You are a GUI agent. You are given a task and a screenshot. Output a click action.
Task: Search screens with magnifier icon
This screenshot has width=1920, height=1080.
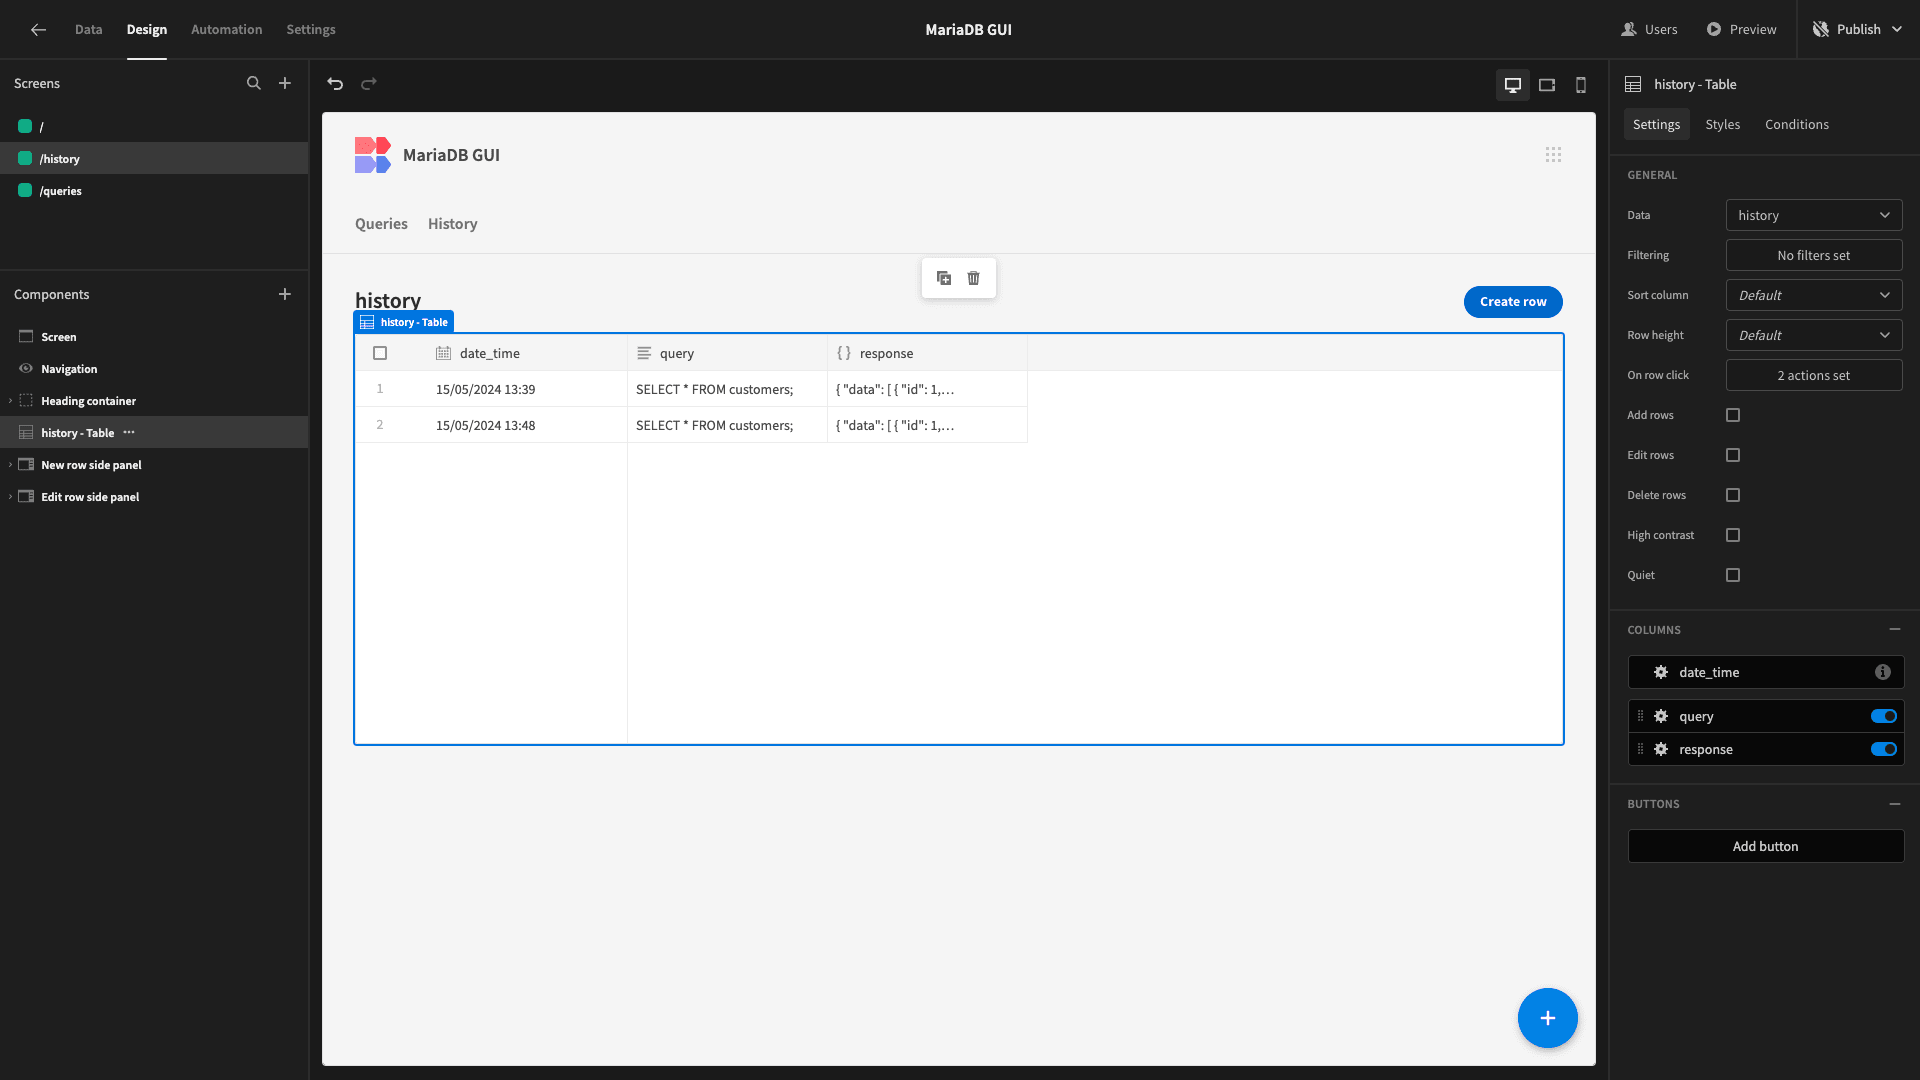(254, 84)
